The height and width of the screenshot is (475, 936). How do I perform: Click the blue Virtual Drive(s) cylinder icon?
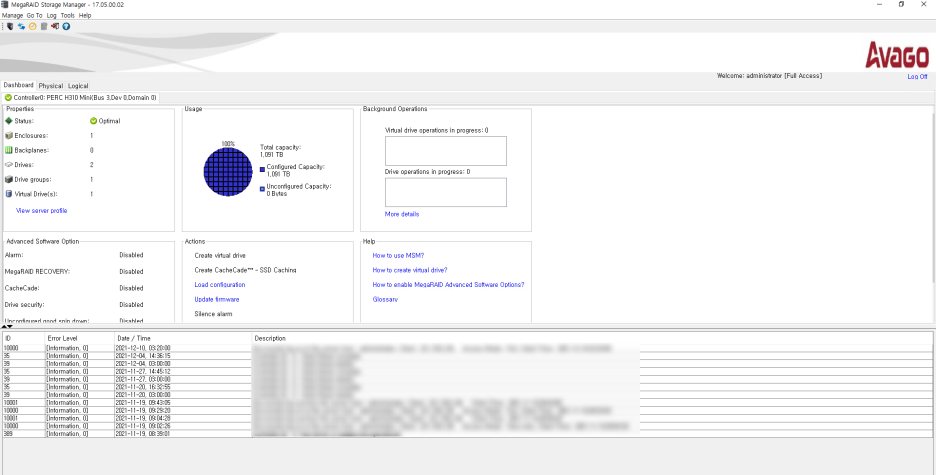tap(8, 194)
